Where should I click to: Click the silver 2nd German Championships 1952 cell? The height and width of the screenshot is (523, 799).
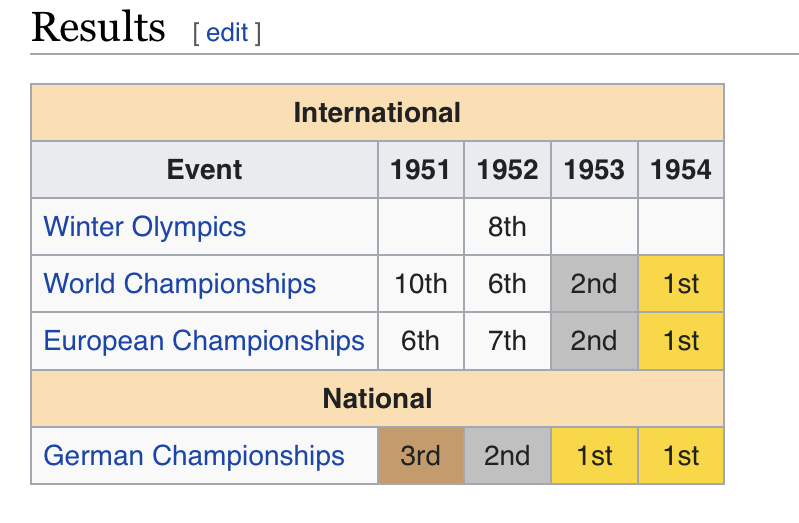(x=508, y=455)
